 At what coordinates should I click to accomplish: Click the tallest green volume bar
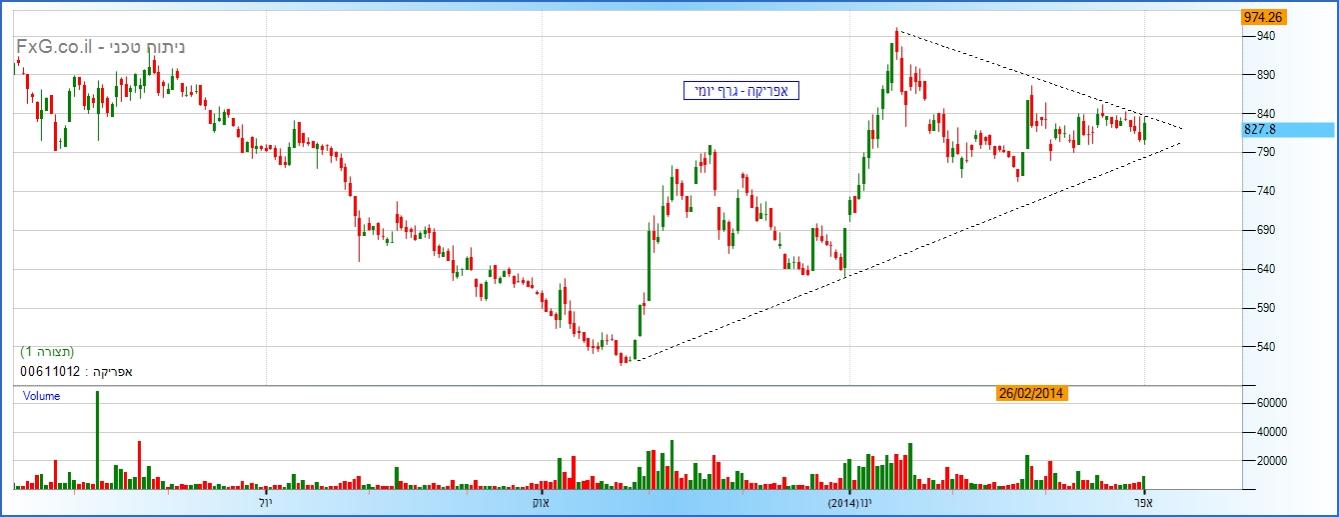pos(97,440)
